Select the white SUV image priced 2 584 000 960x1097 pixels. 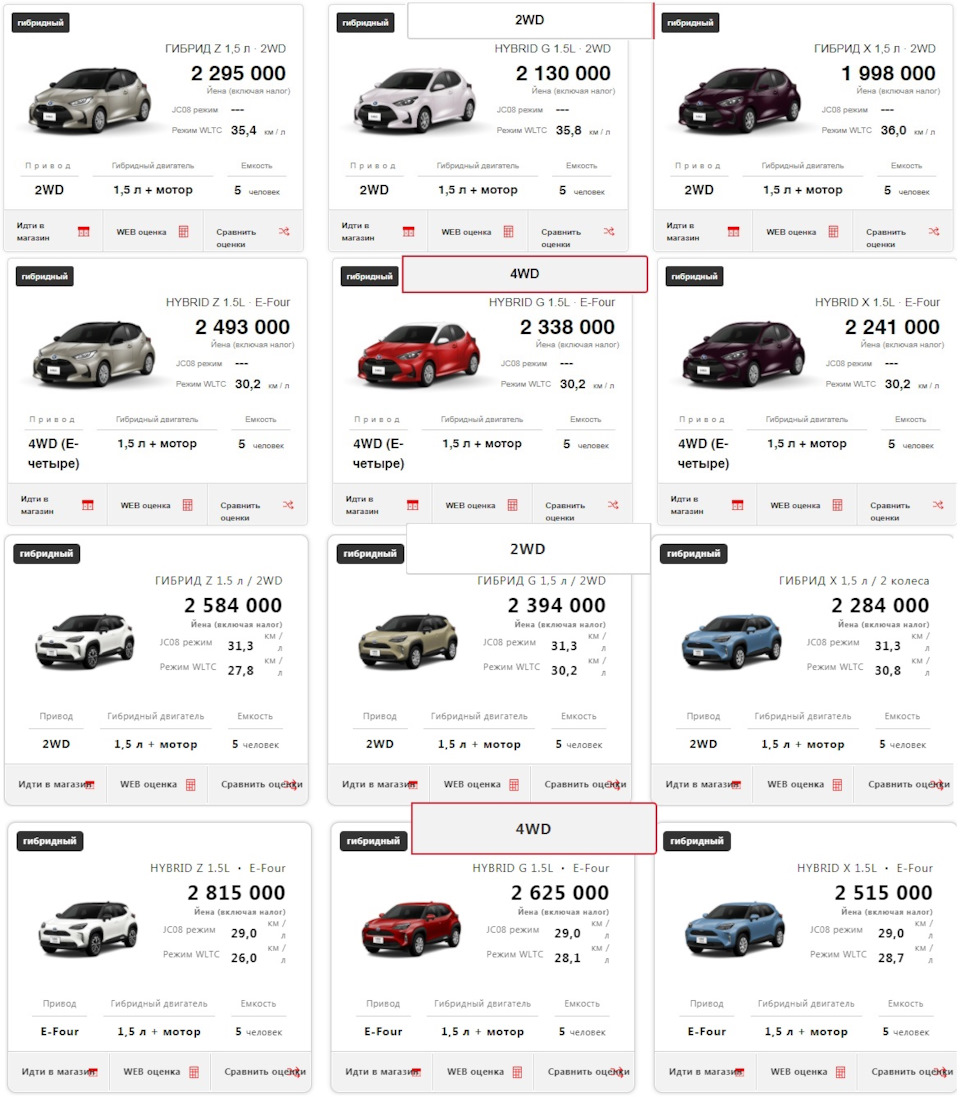pos(85,640)
